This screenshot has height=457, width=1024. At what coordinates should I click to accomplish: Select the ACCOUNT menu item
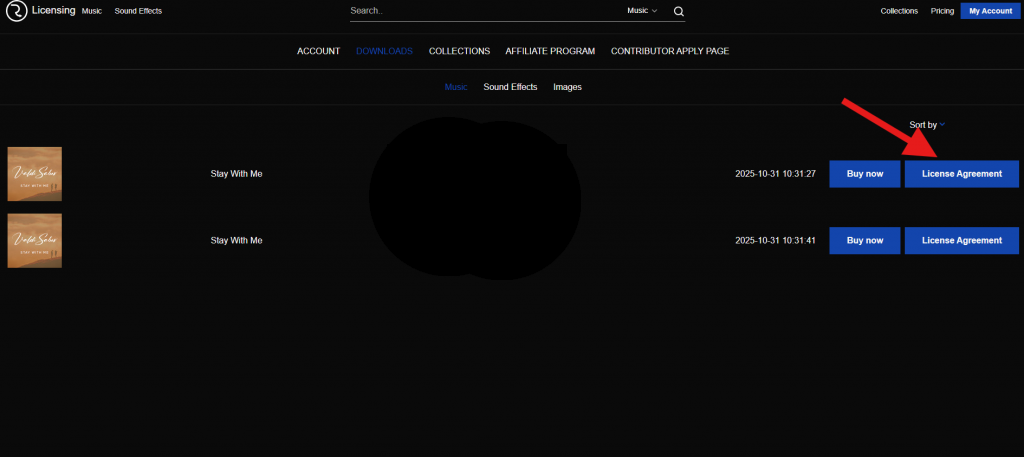318,51
